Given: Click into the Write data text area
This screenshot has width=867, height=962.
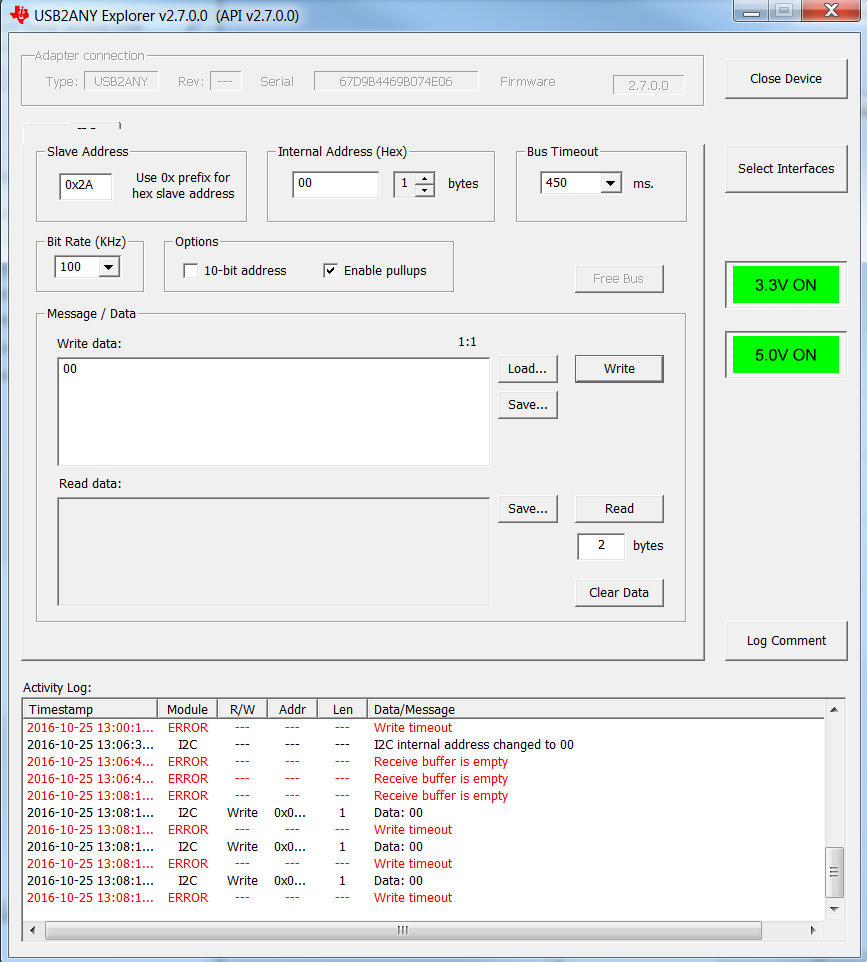Looking at the screenshot, I should click(274, 412).
